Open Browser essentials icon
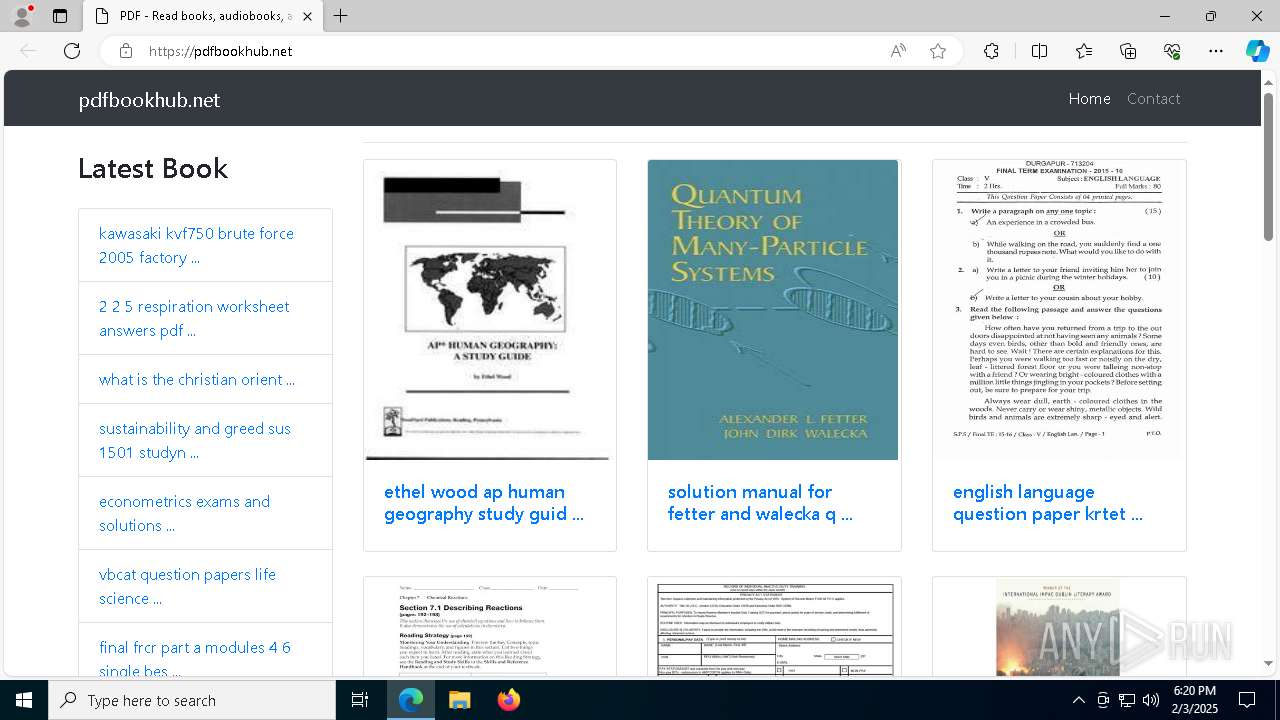Image resolution: width=1280 pixels, height=720 pixels. pos(1172,51)
